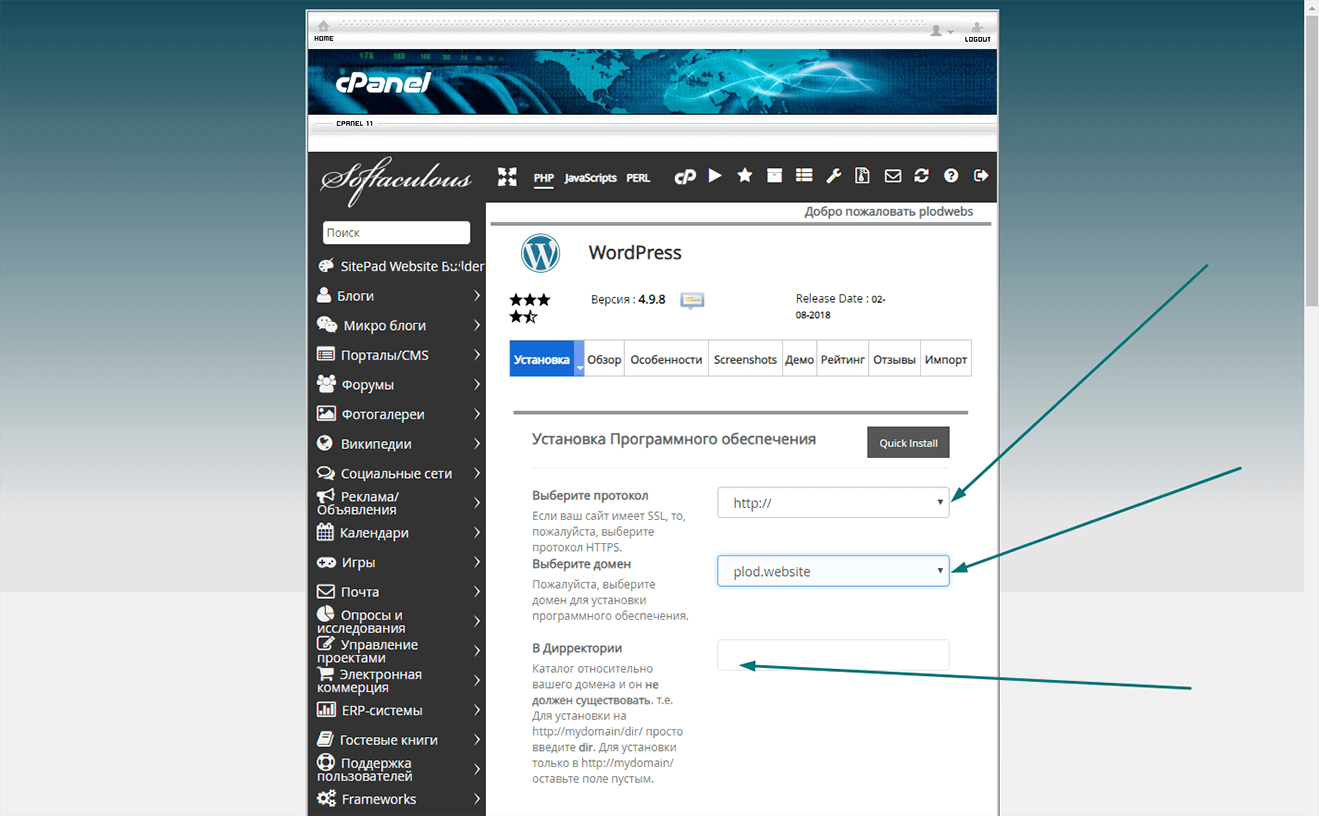Image resolution: width=1319 pixels, height=816 pixels.
Task: Switch to the Рейтинг tab
Action: coord(843,359)
